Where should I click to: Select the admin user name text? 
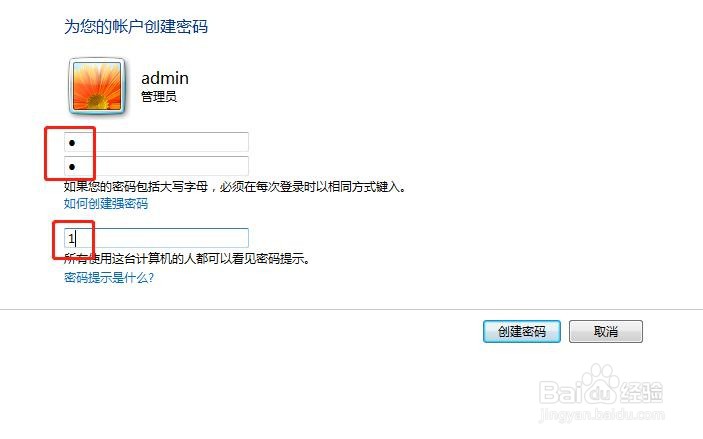(165, 78)
